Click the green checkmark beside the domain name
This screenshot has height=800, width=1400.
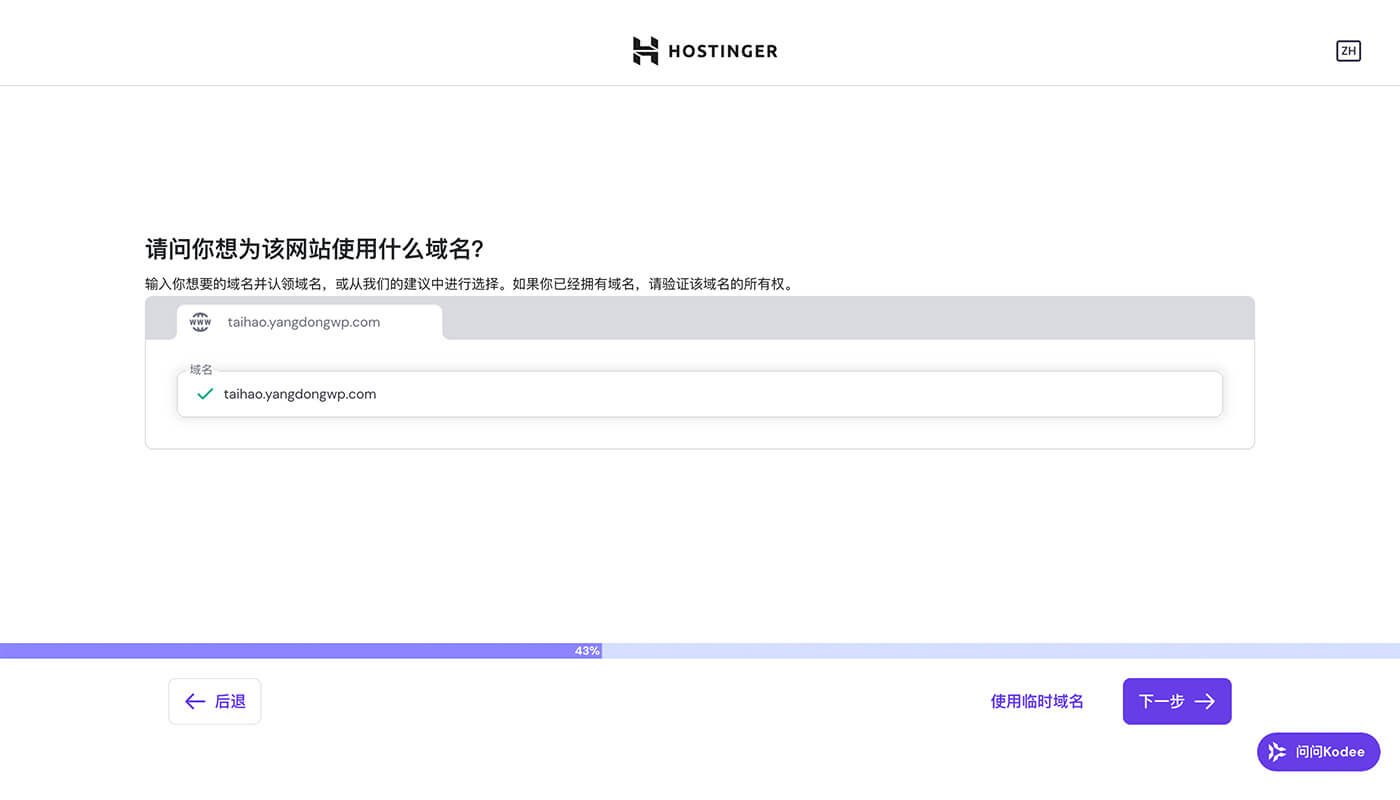(204, 393)
